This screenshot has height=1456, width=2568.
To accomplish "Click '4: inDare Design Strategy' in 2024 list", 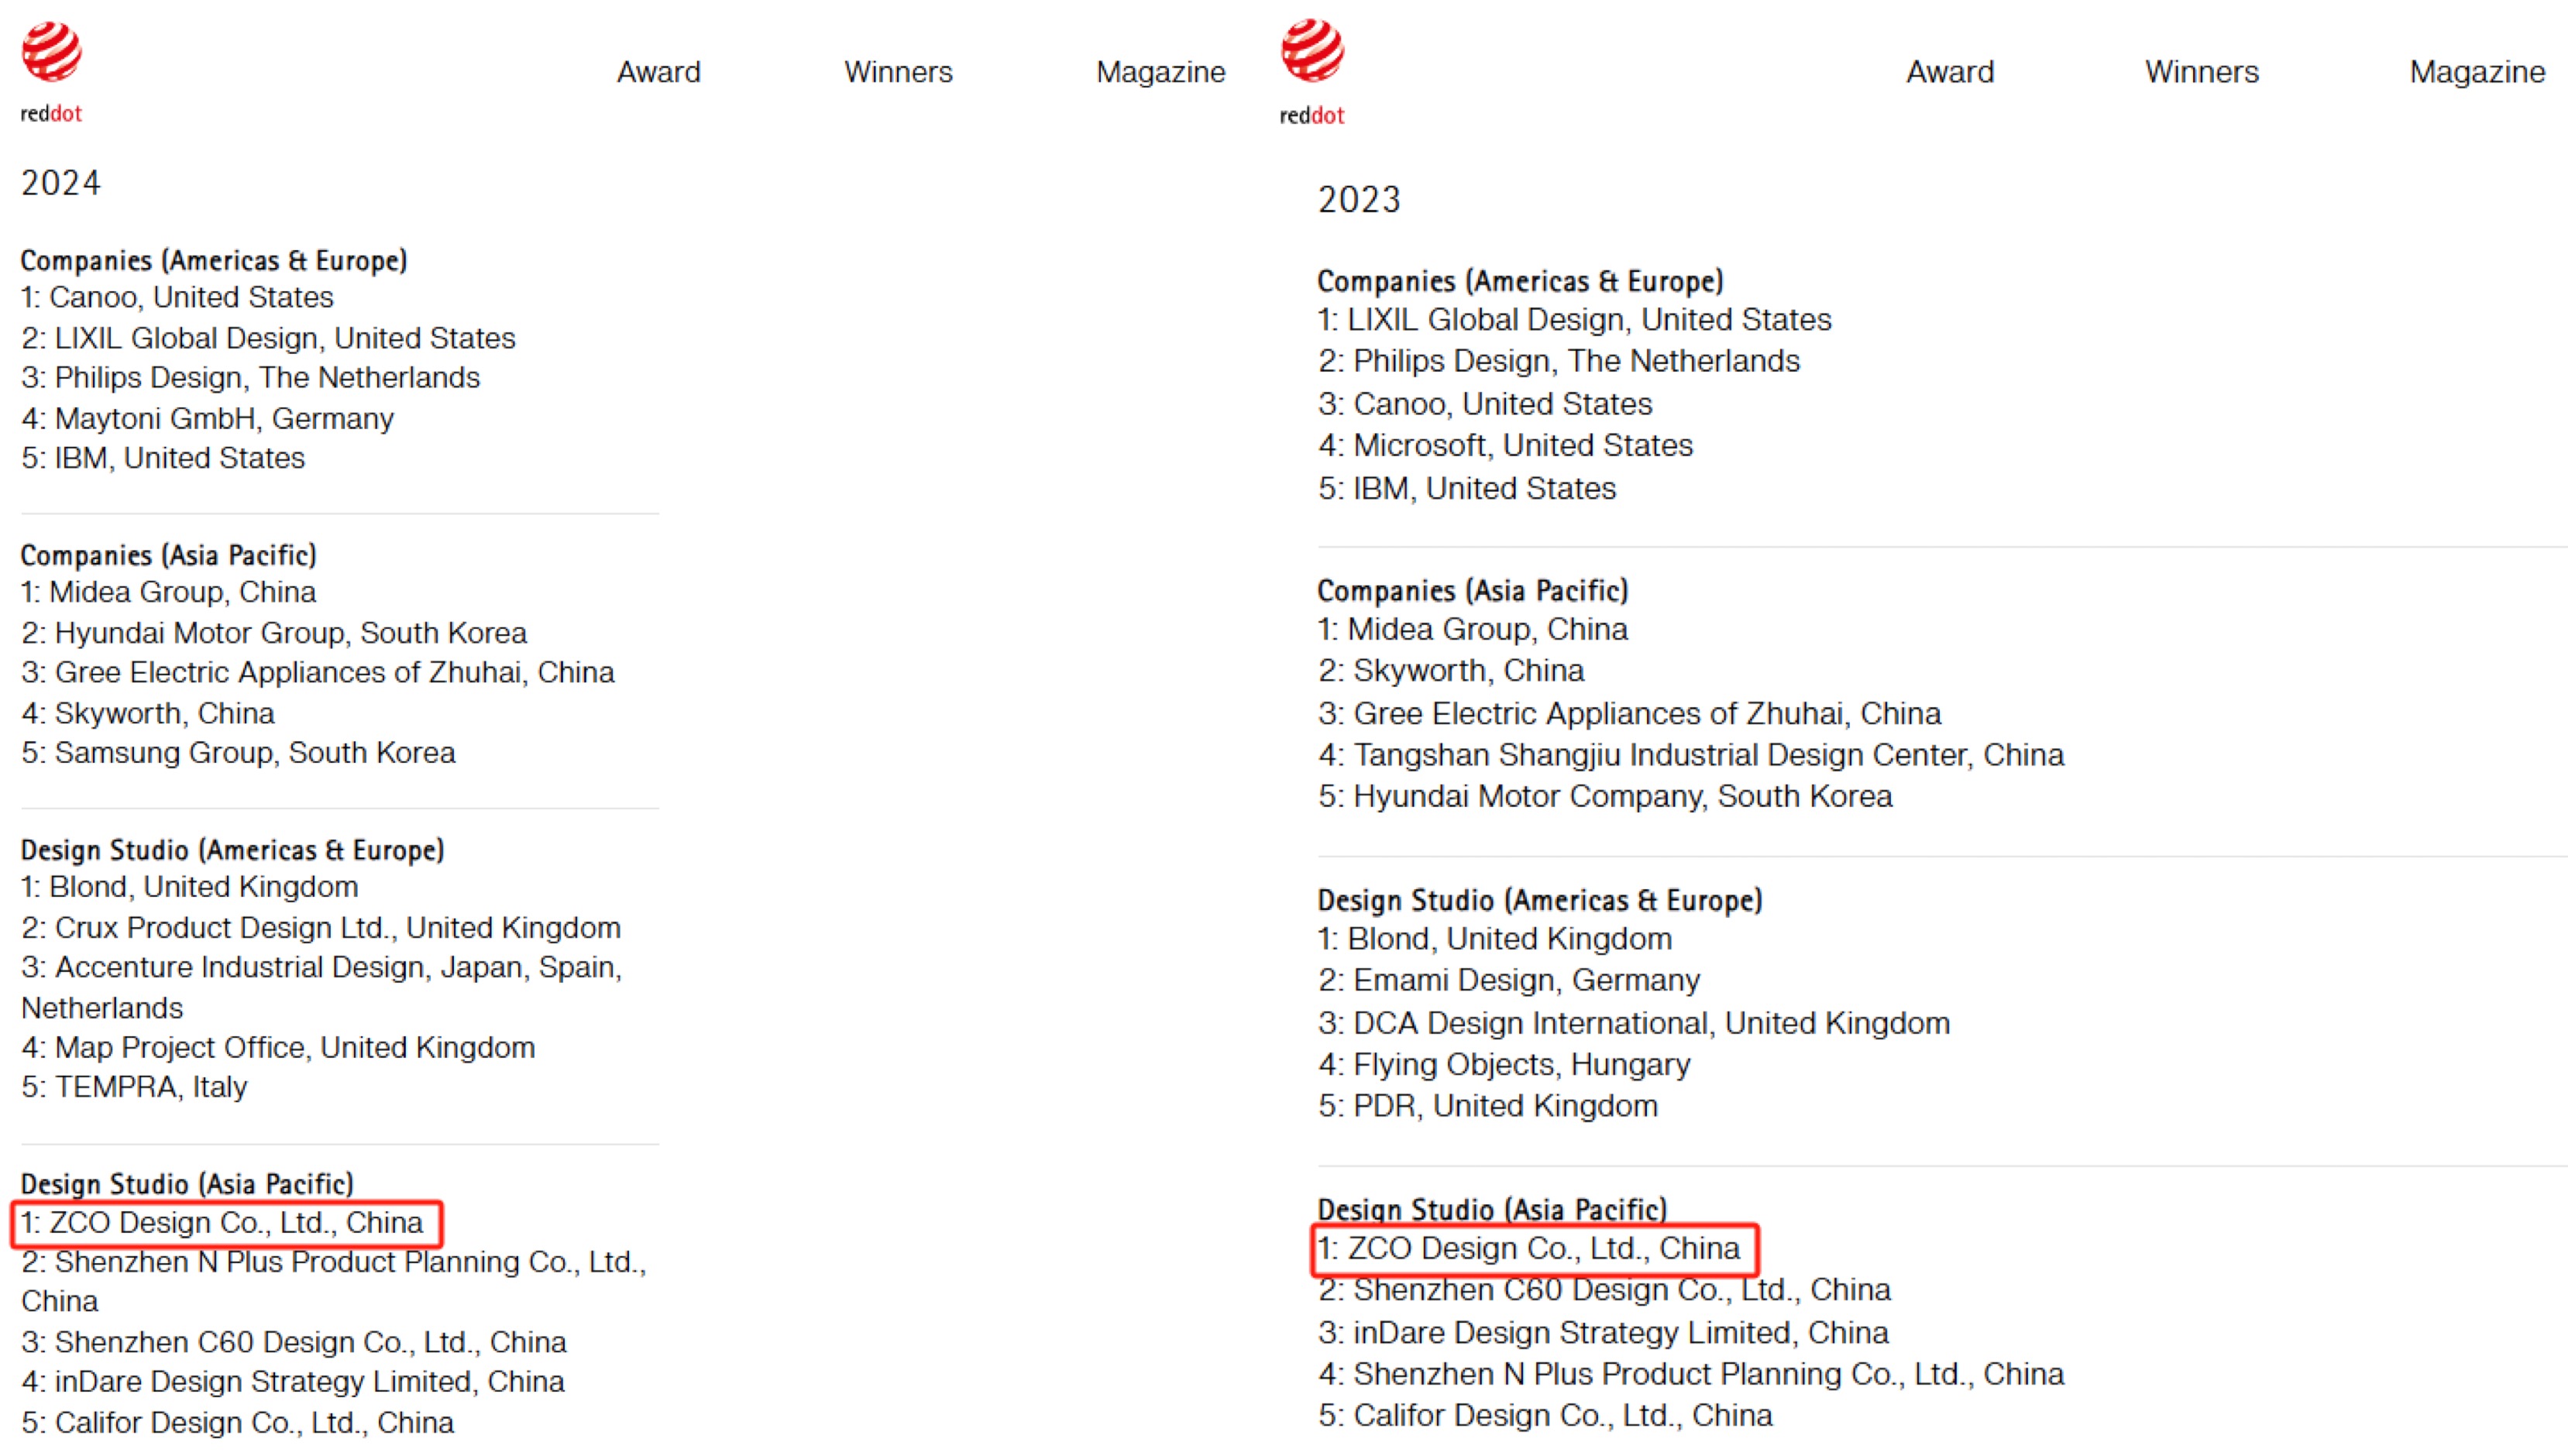I will [293, 1381].
